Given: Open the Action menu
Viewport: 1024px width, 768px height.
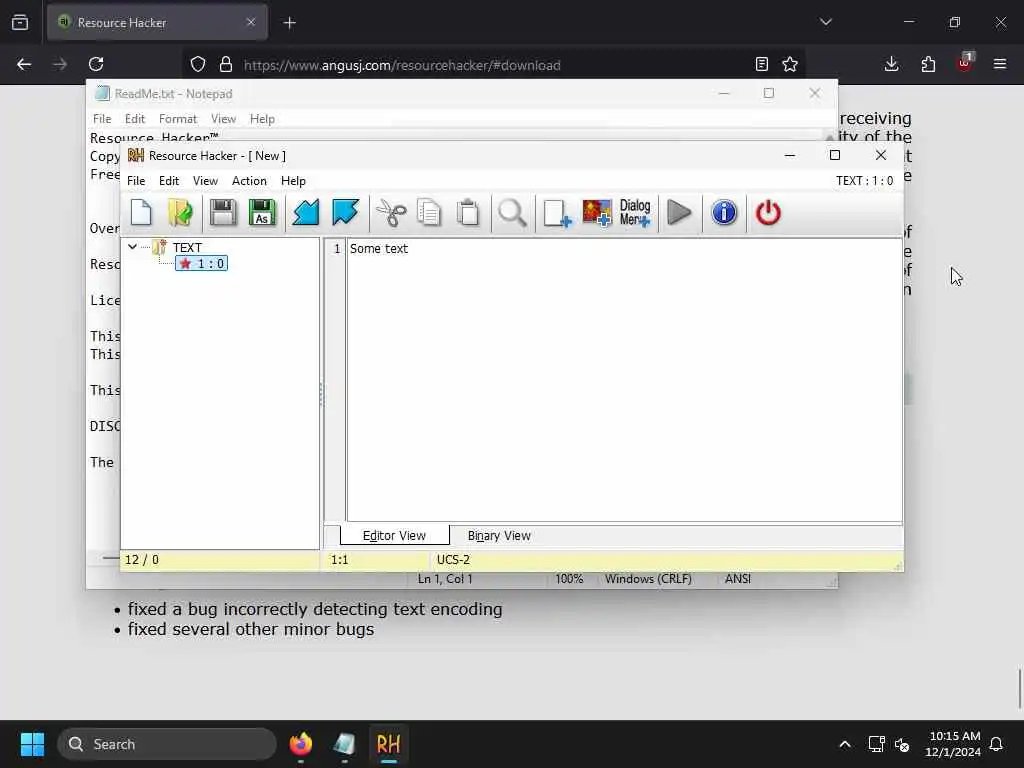Looking at the screenshot, I should [249, 181].
